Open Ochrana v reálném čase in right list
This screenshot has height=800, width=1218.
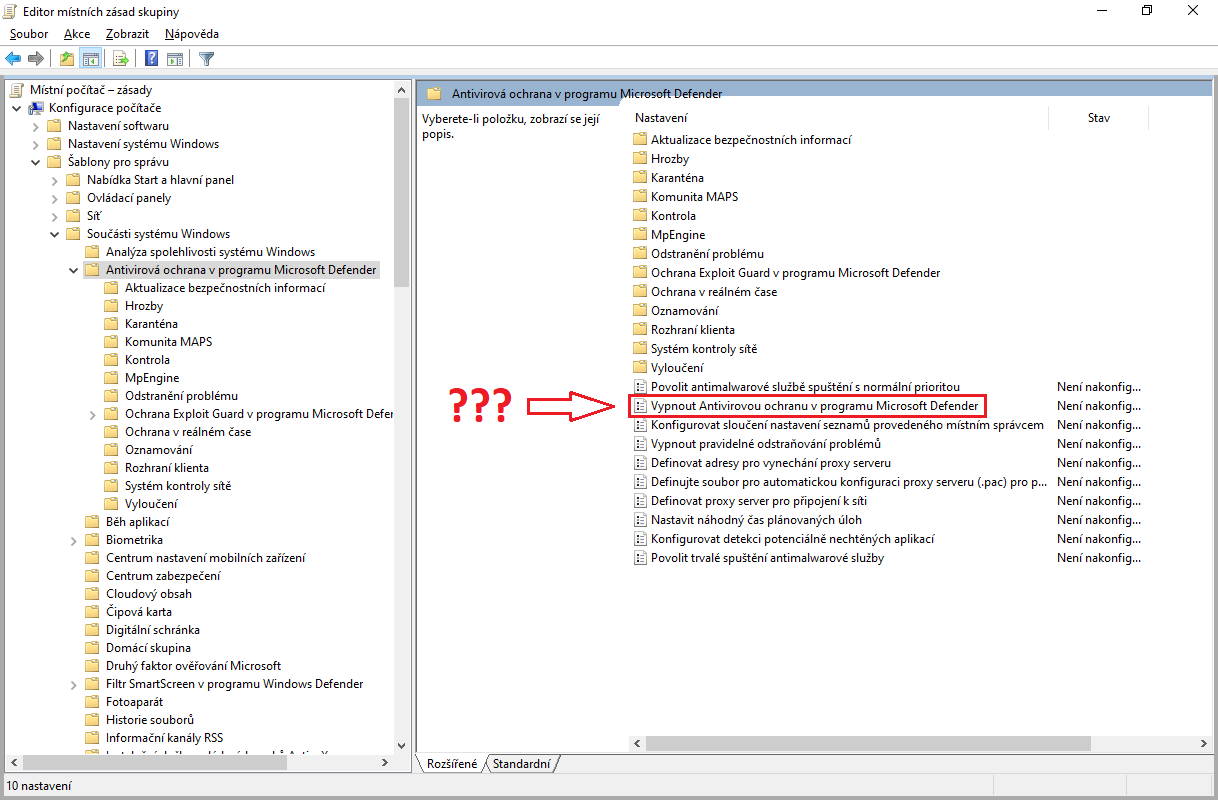coord(713,291)
